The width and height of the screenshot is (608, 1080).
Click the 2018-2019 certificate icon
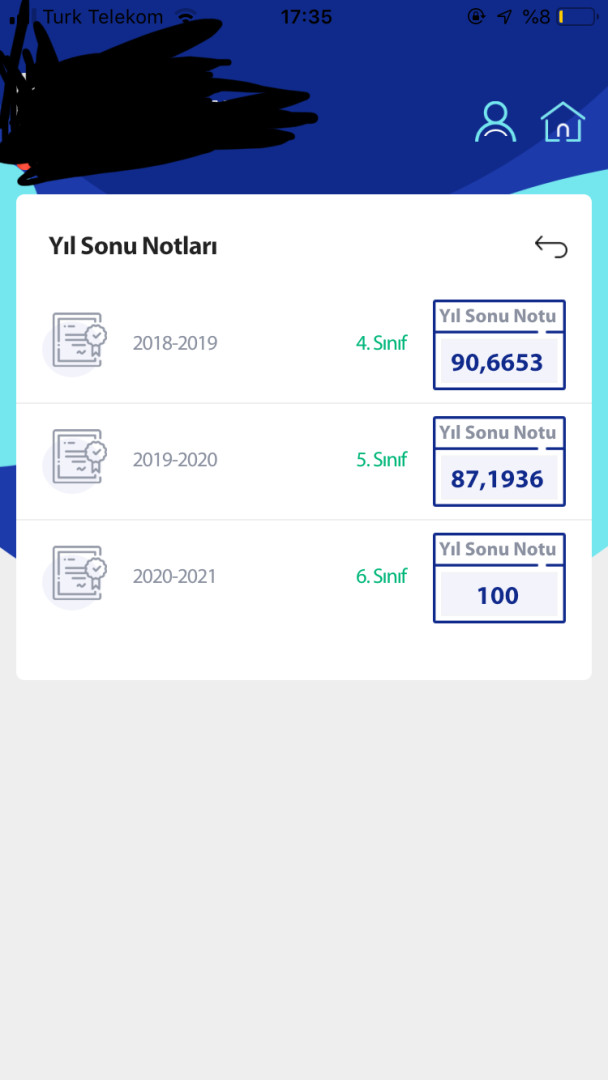pos(78,340)
